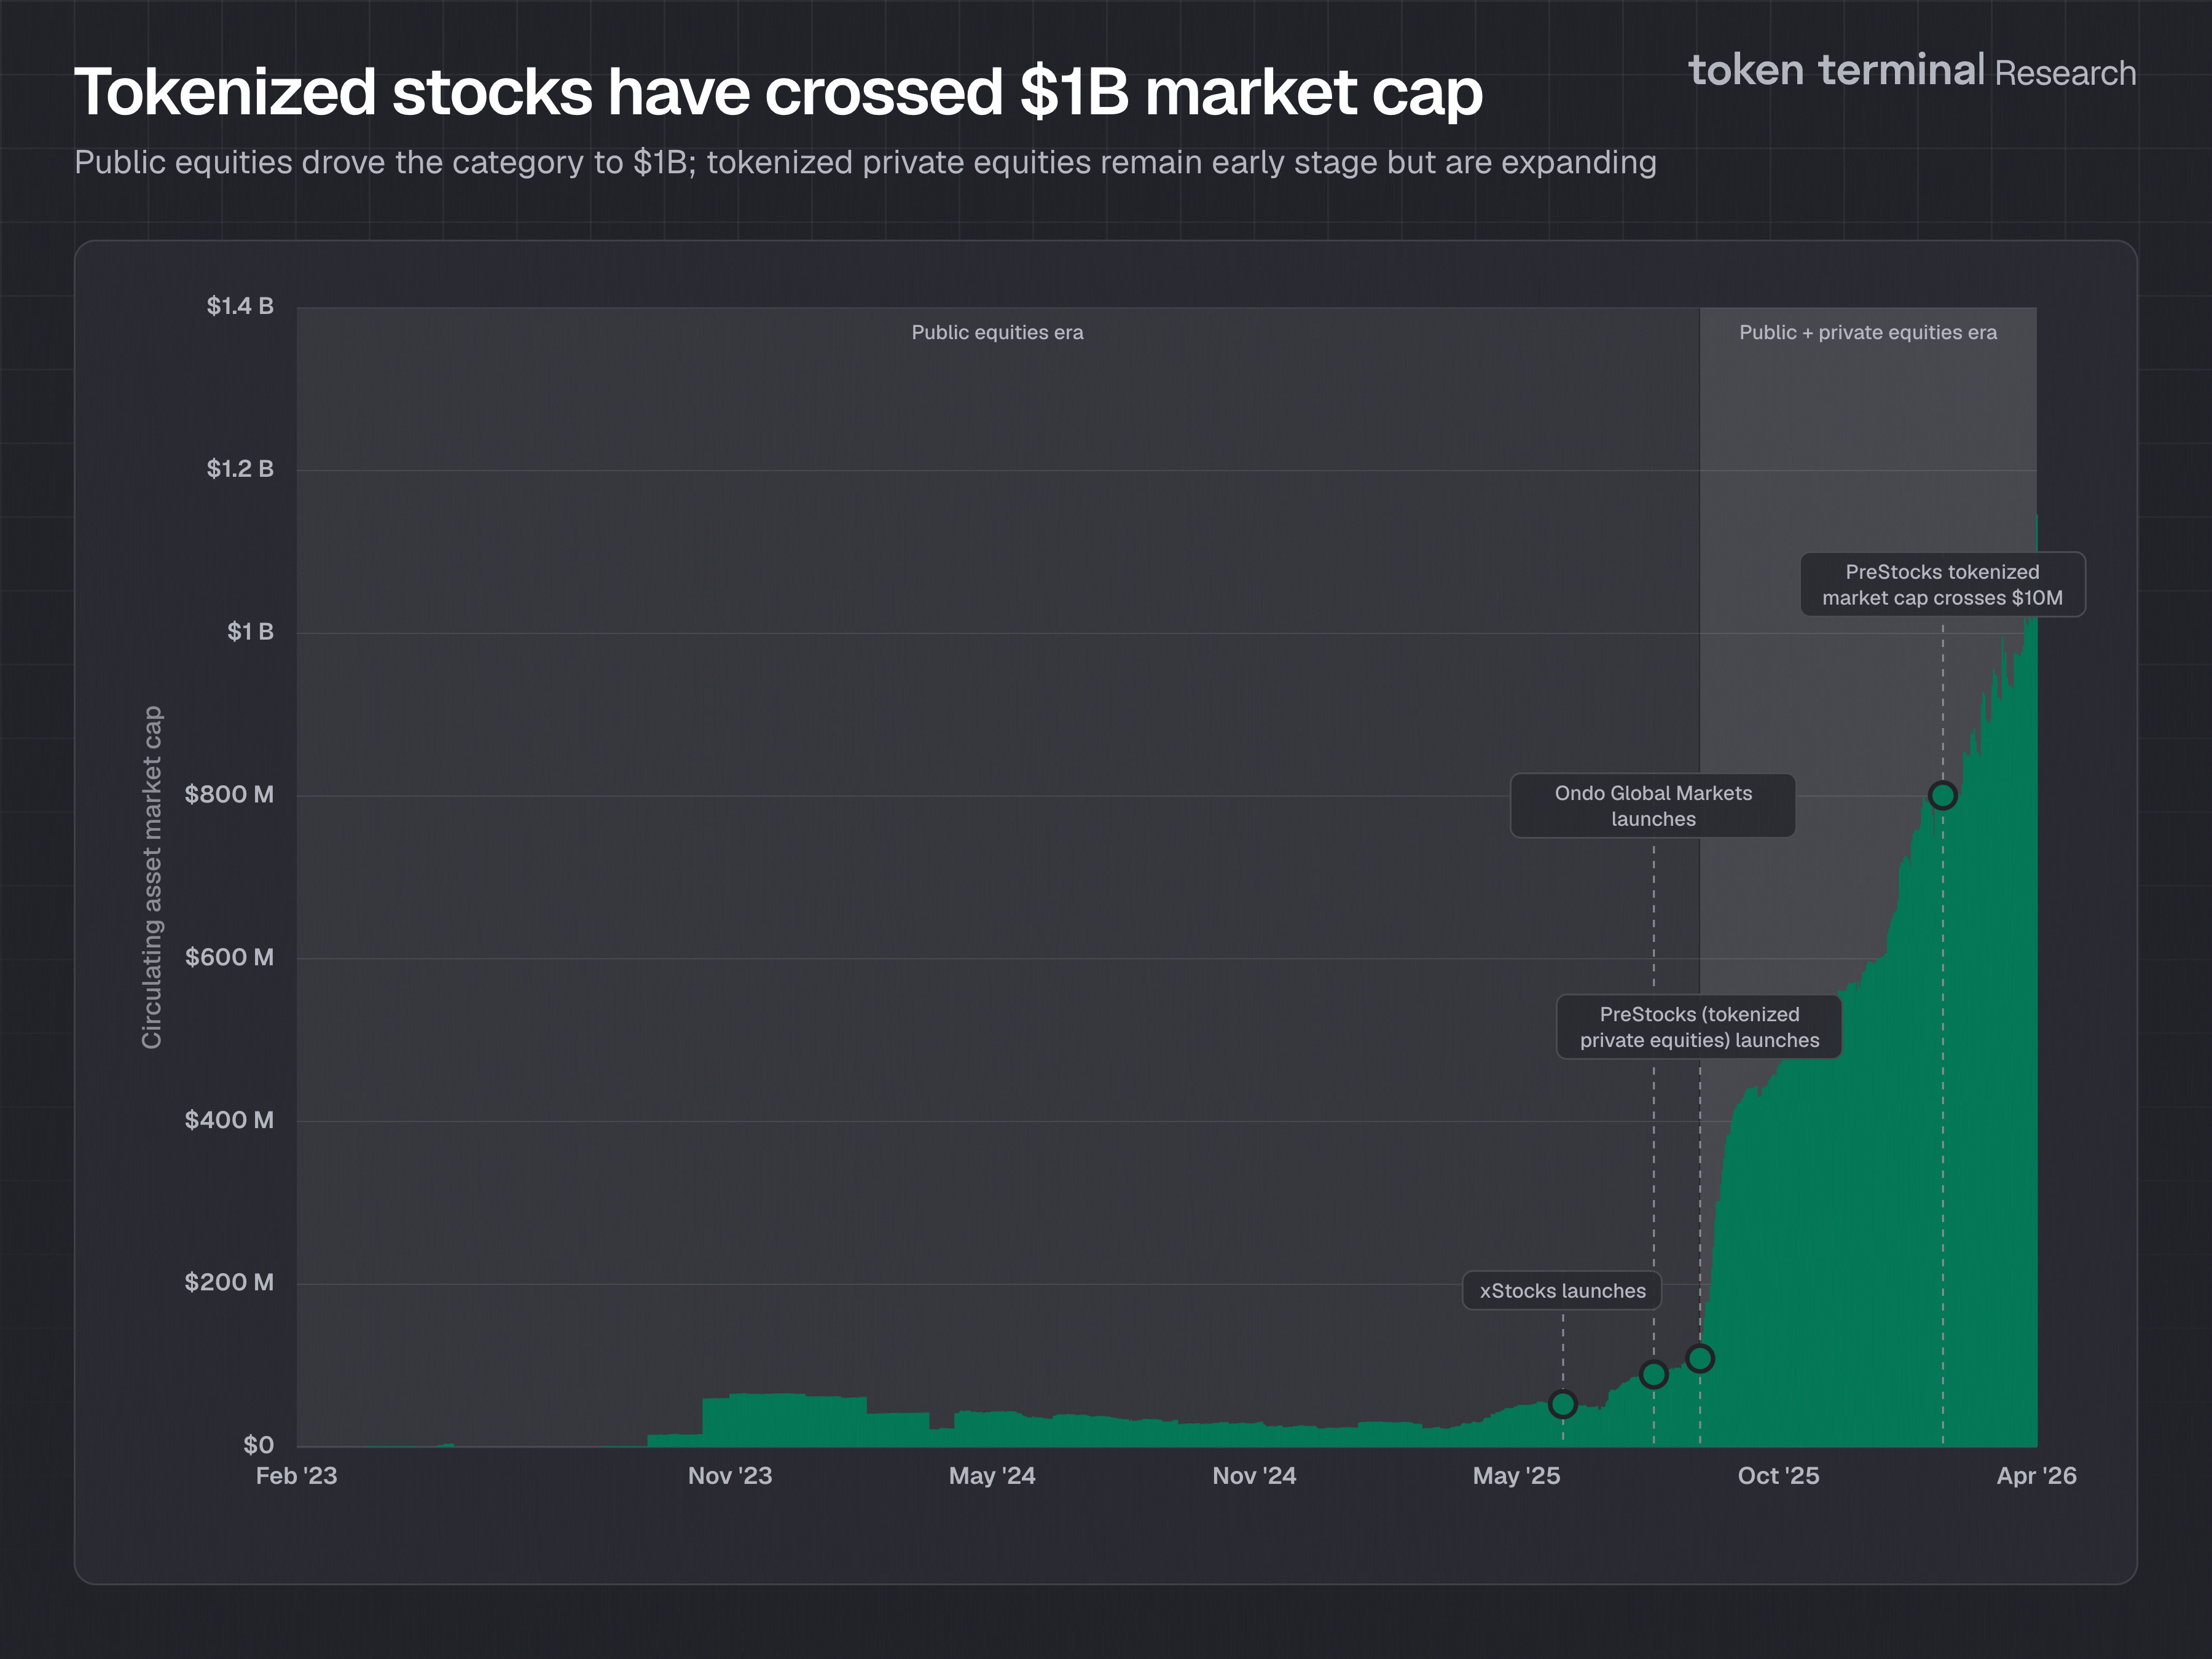Screen dimensions: 2212x1659
Task: Click the Circulating asset market cap axis title
Action: point(152,877)
